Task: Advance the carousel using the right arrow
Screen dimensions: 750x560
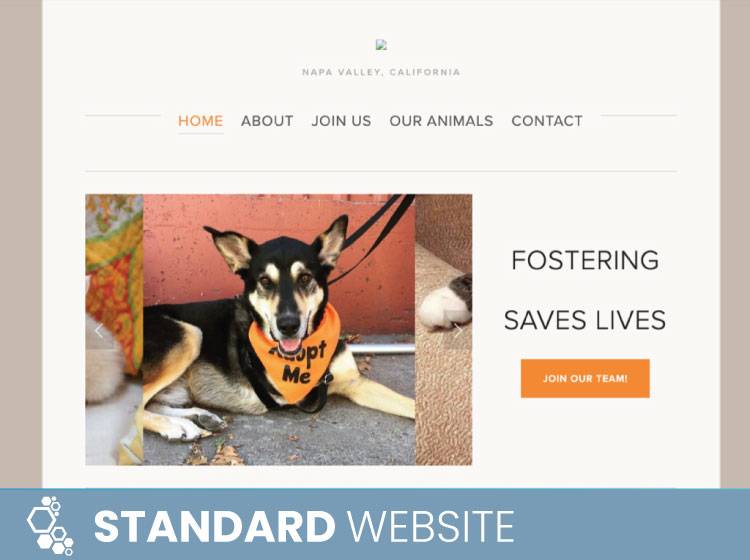Action: (x=458, y=330)
